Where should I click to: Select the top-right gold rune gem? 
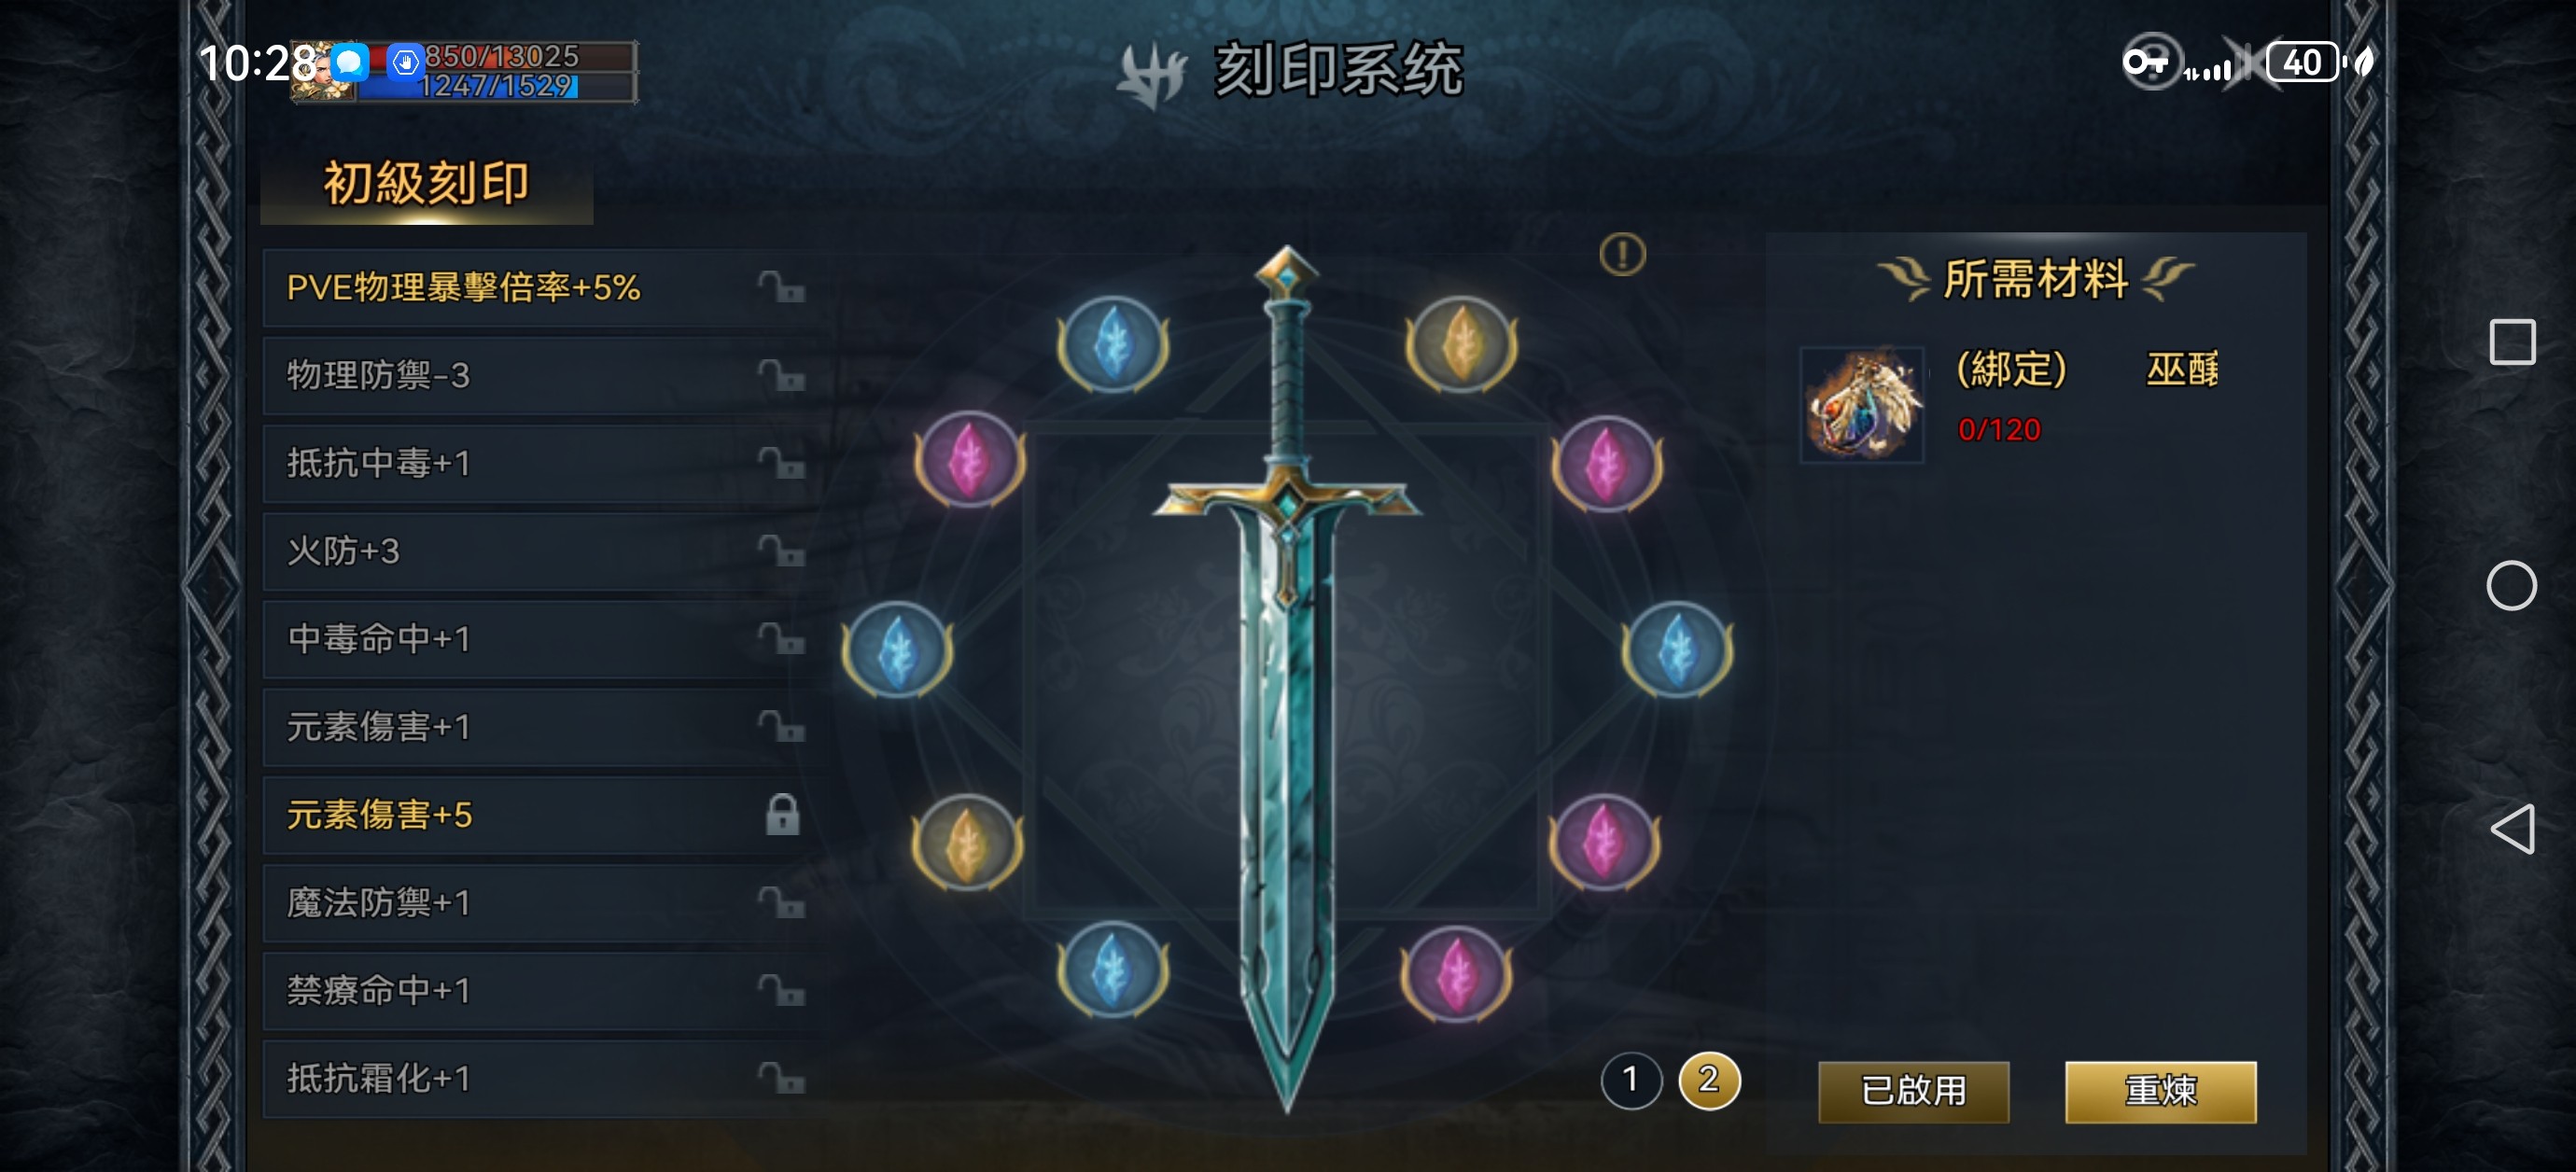pyautogui.click(x=1461, y=344)
